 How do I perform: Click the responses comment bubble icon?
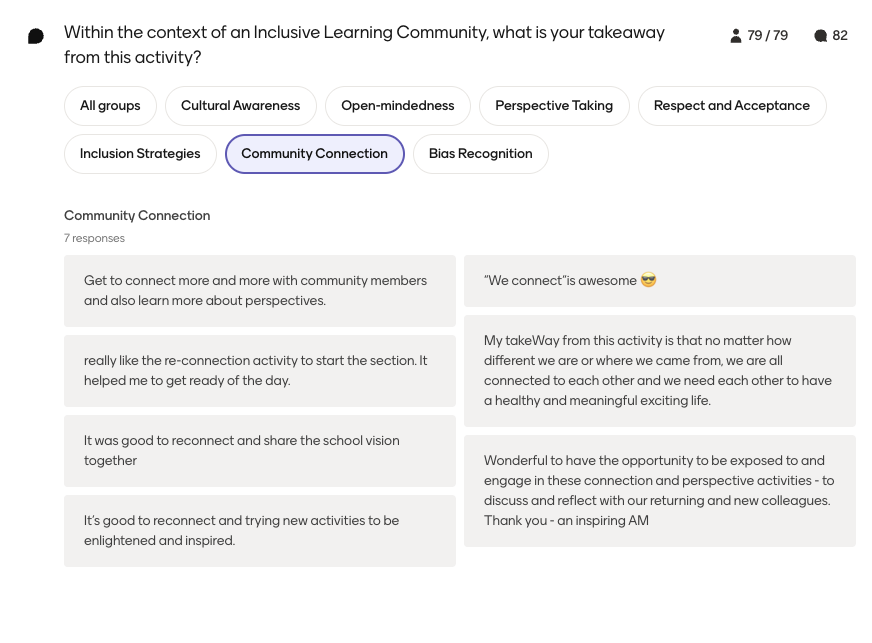pyautogui.click(x=820, y=36)
